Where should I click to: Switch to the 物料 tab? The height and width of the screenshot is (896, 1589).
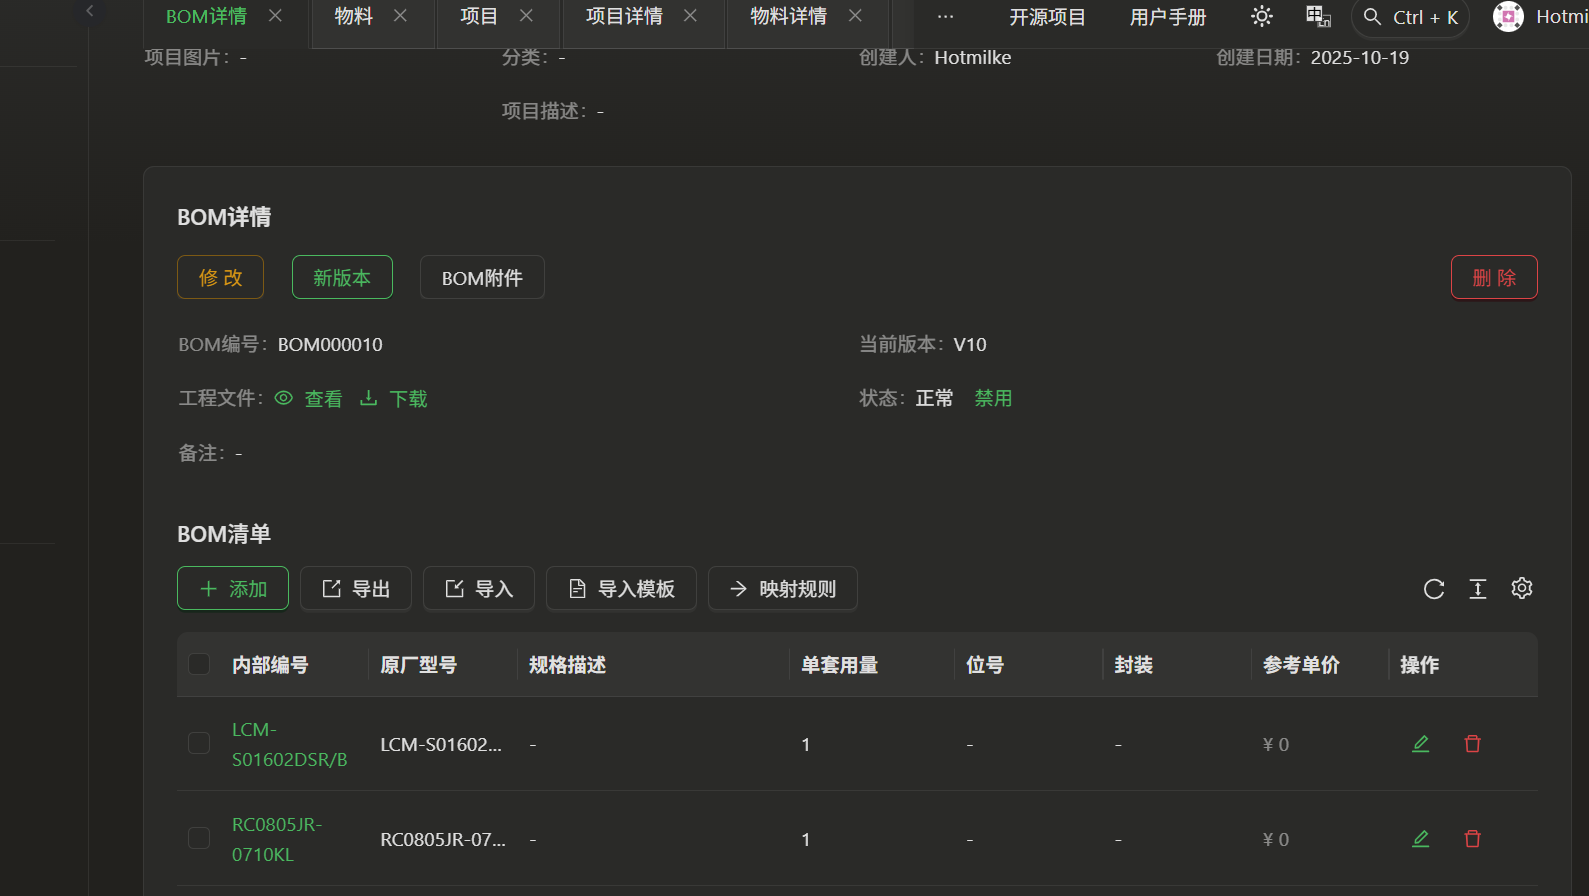(x=354, y=17)
